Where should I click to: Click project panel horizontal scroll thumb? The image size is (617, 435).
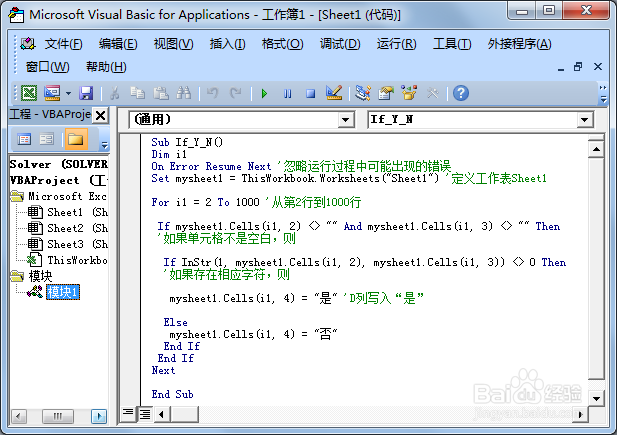(58, 416)
